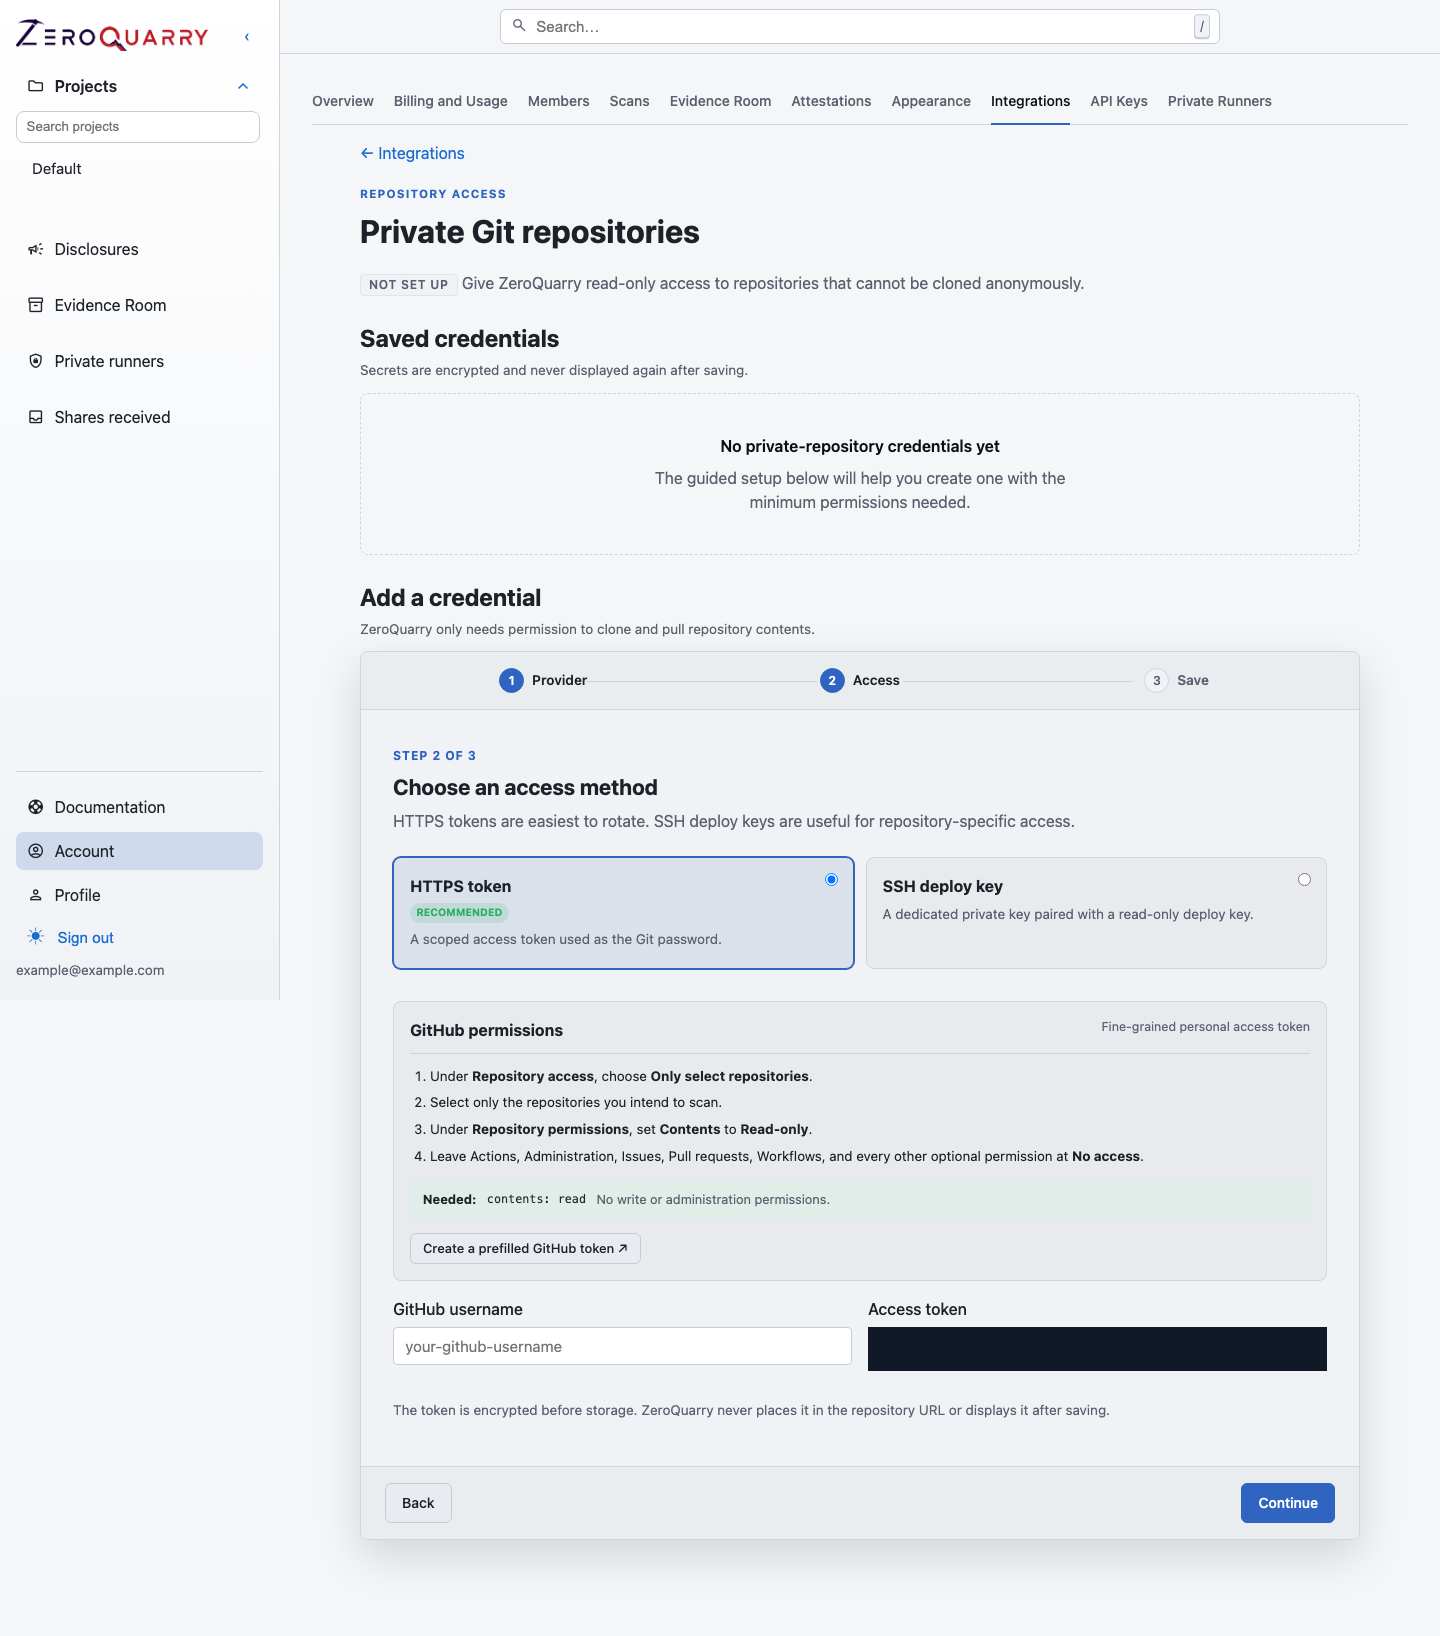Click the Projects folder icon

(x=36, y=86)
